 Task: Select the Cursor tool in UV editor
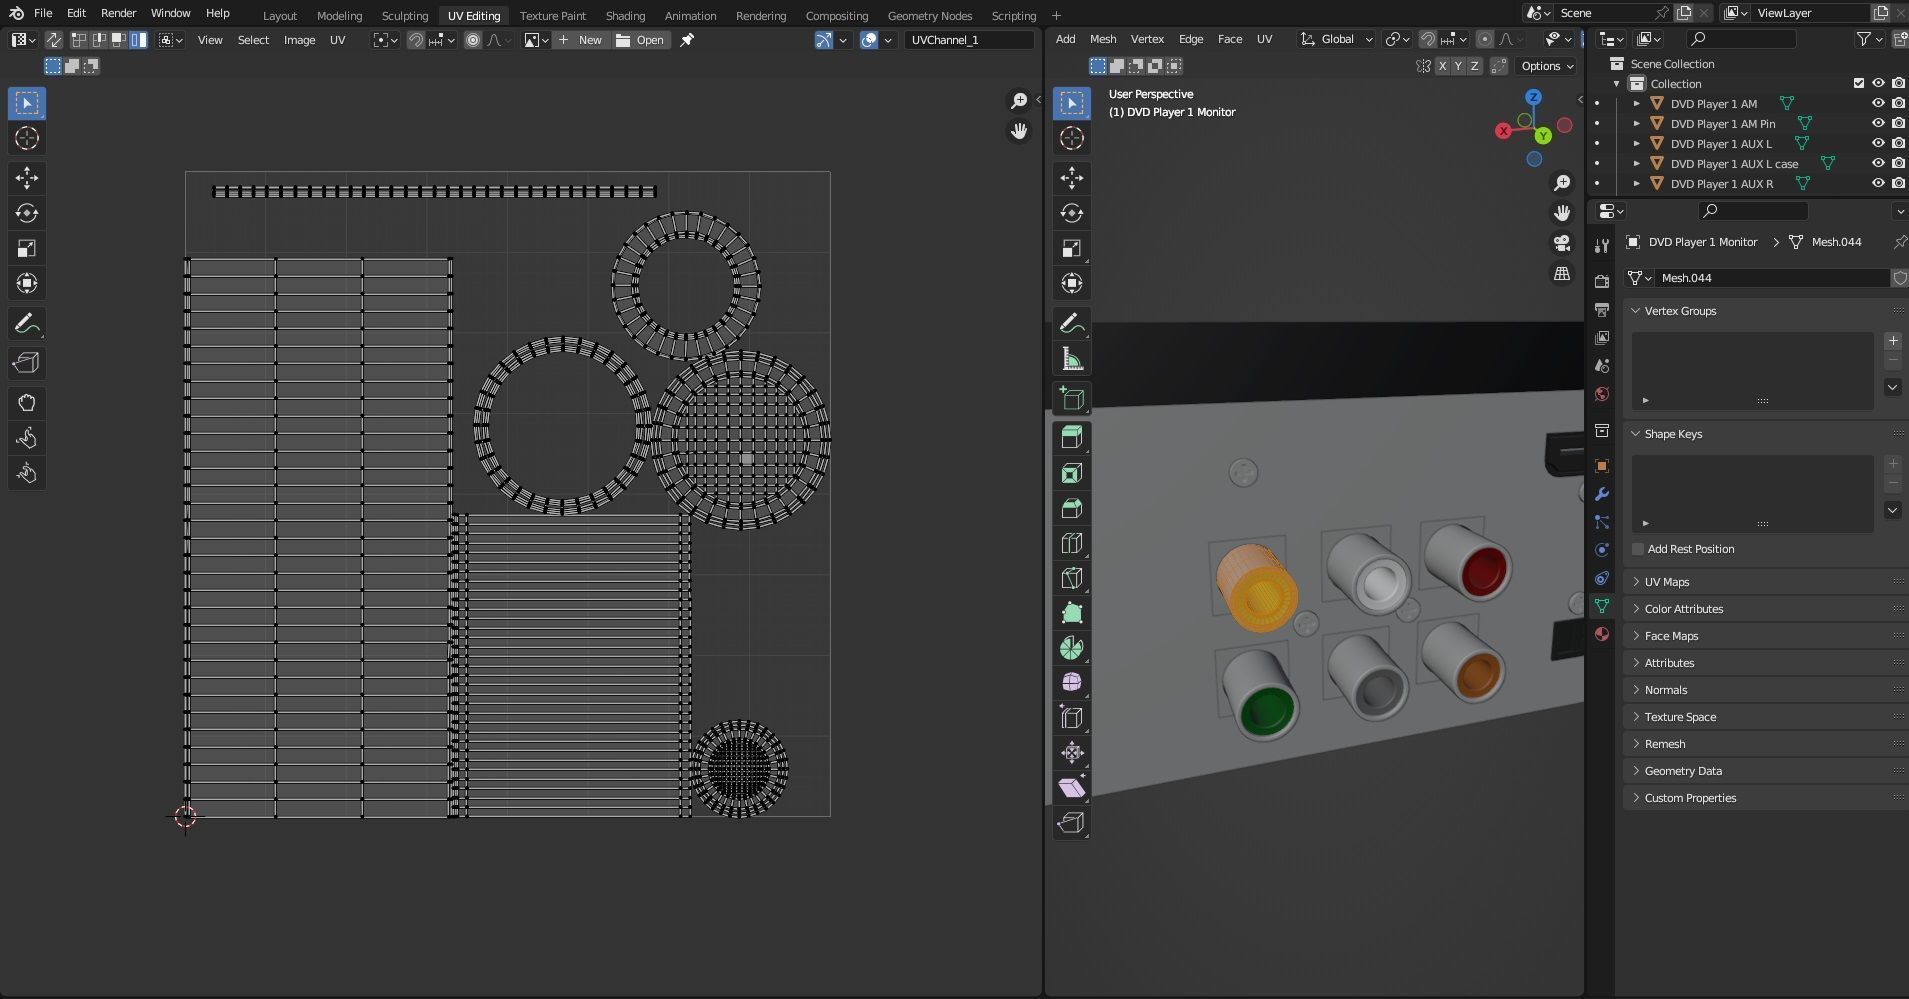(x=27, y=138)
